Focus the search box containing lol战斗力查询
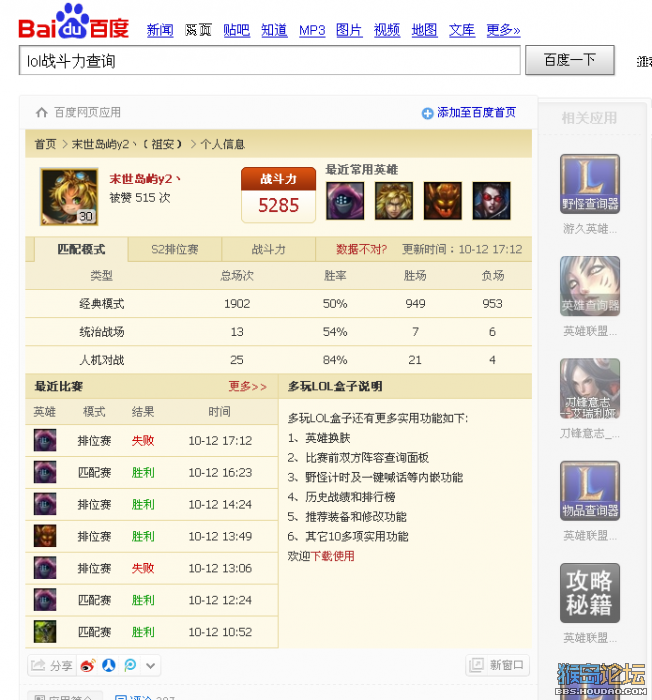Screen dimensions: 652x700 click(x=270, y=60)
